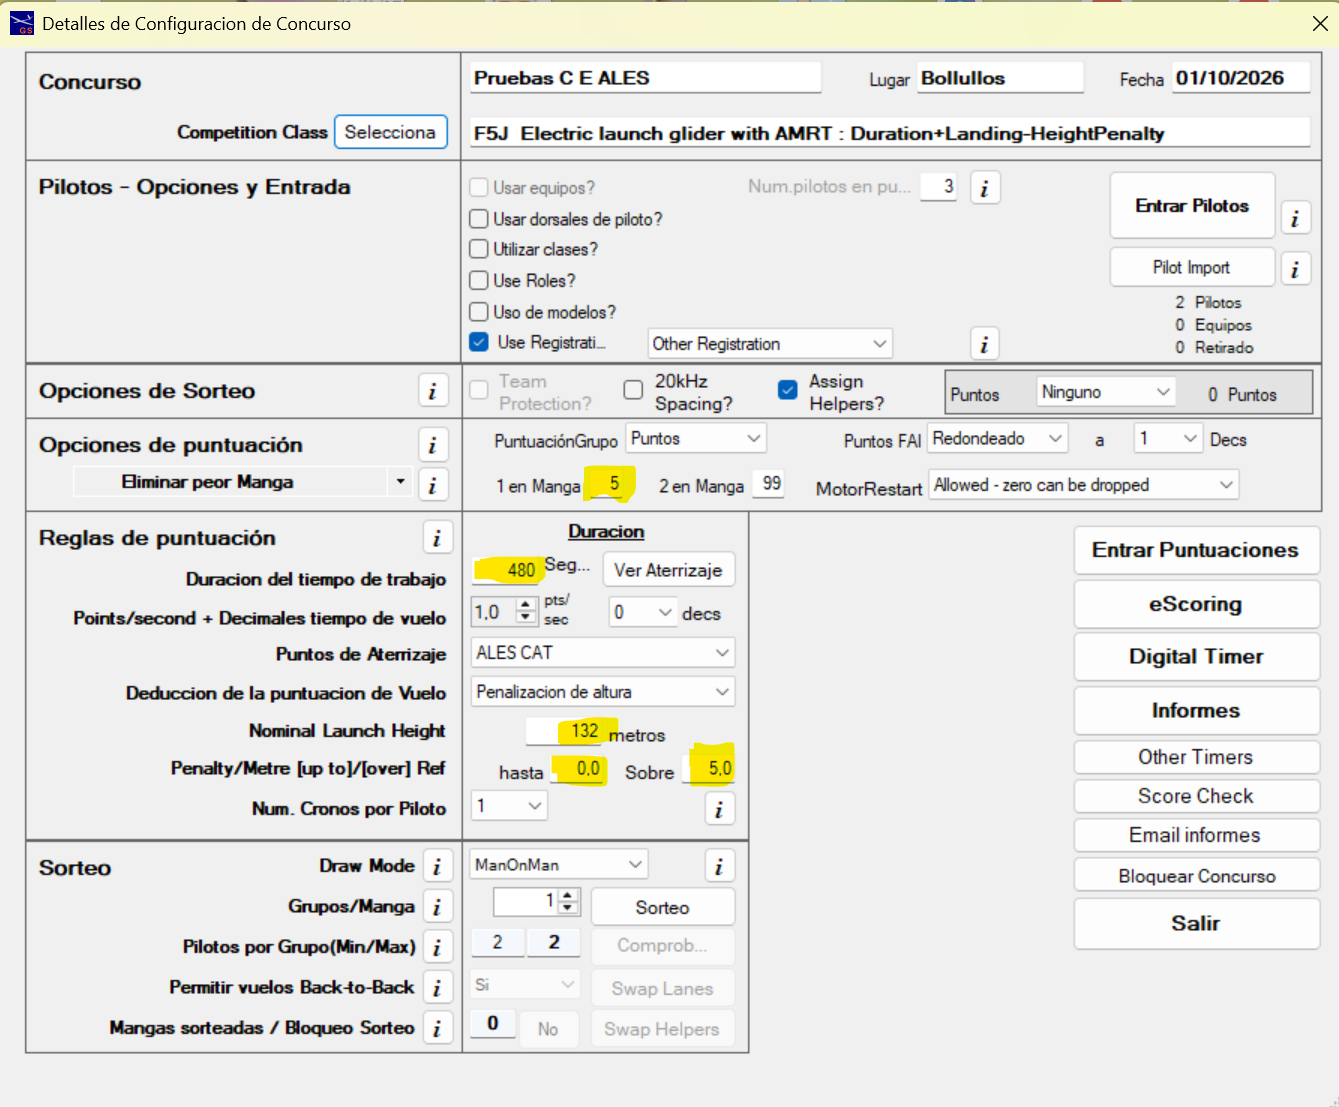Viewport: 1339px width, 1107px height.
Task: Click Sobre penalty 5,0 field
Action: [x=709, y=768]
